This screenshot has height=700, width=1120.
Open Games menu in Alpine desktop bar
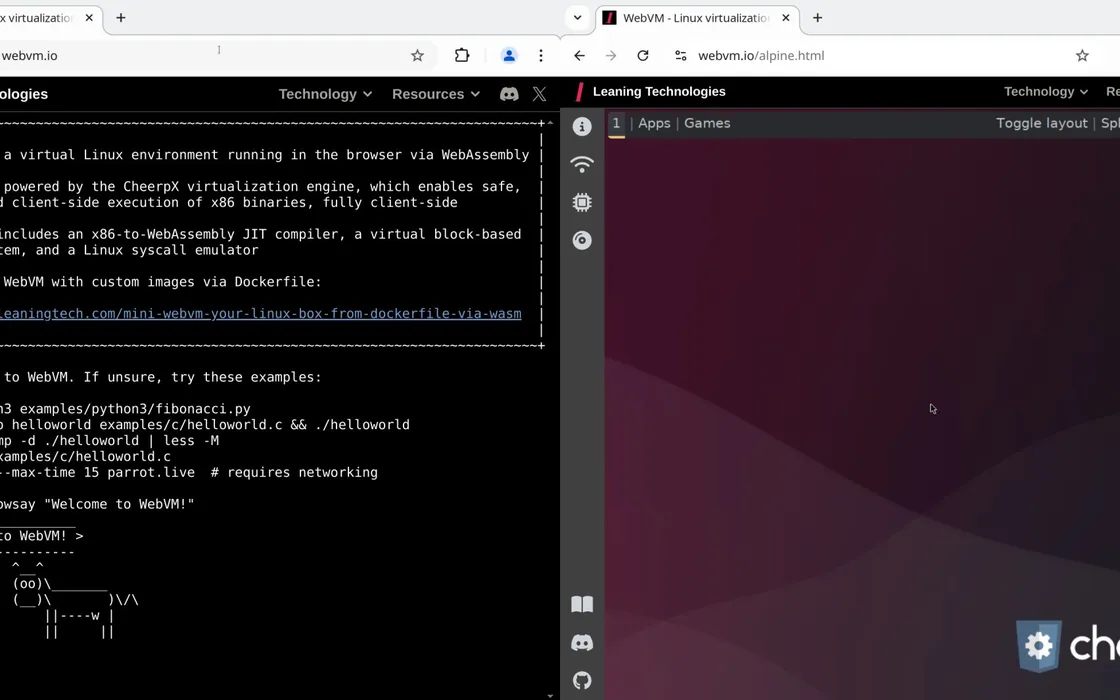click(x=707, y=124)
